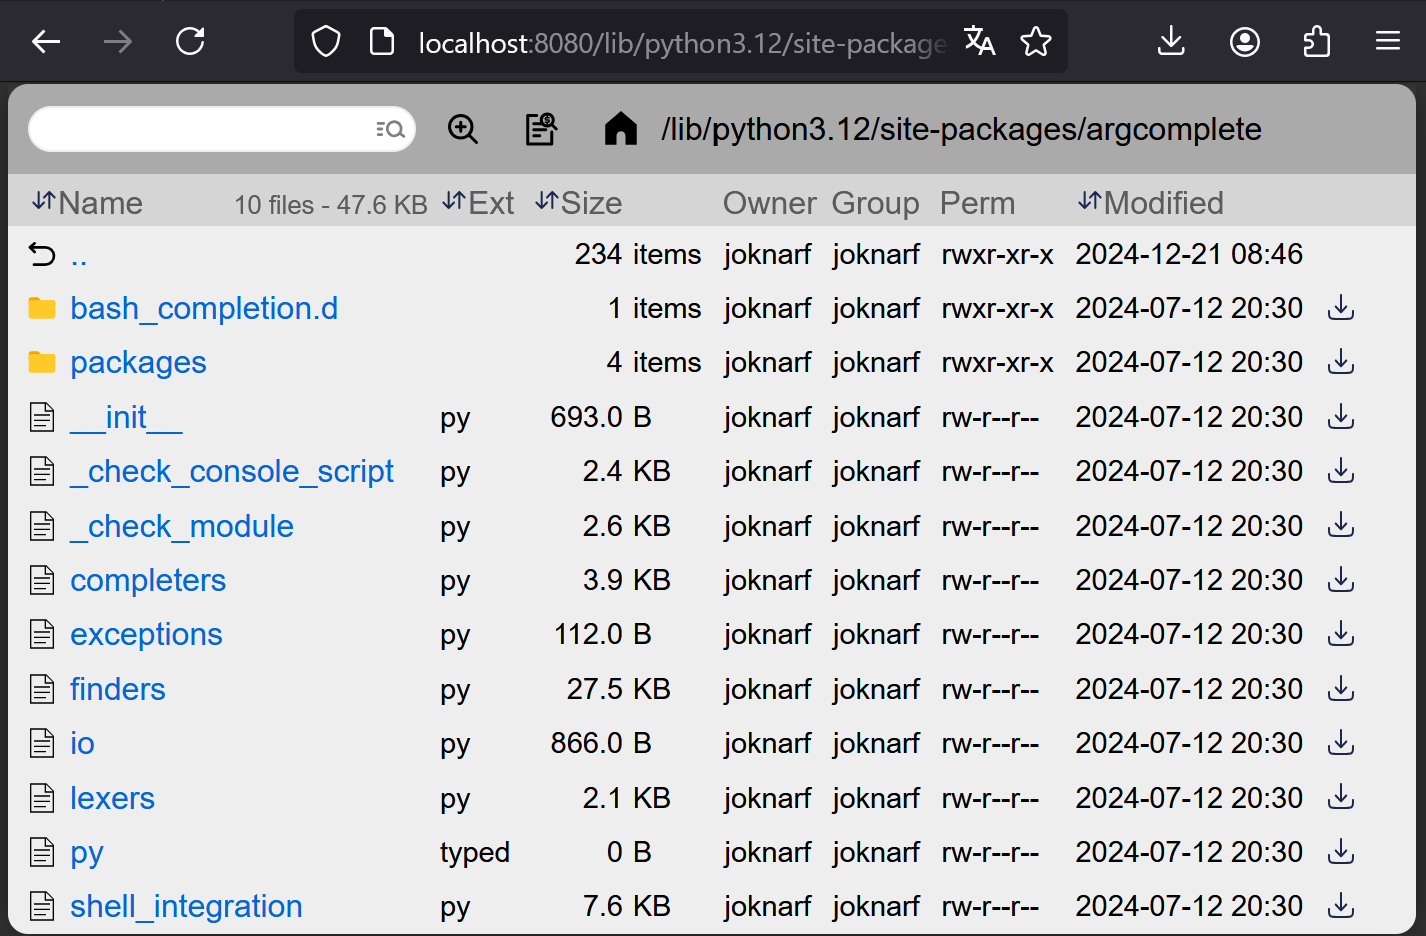
Task: Sort the listing by Modified date
Action: (1151, 203)
